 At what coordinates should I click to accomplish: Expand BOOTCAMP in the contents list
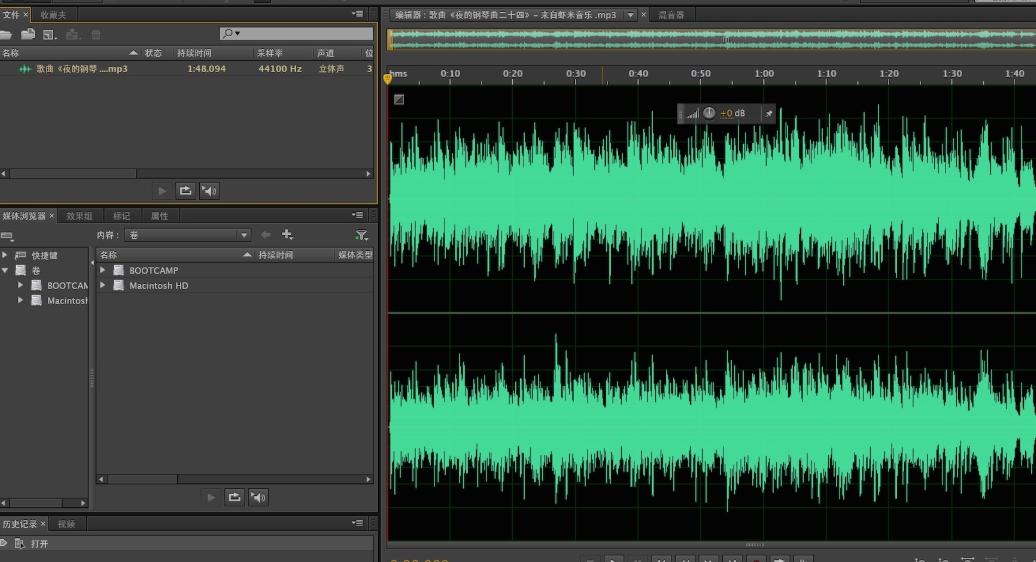point(102,270)
